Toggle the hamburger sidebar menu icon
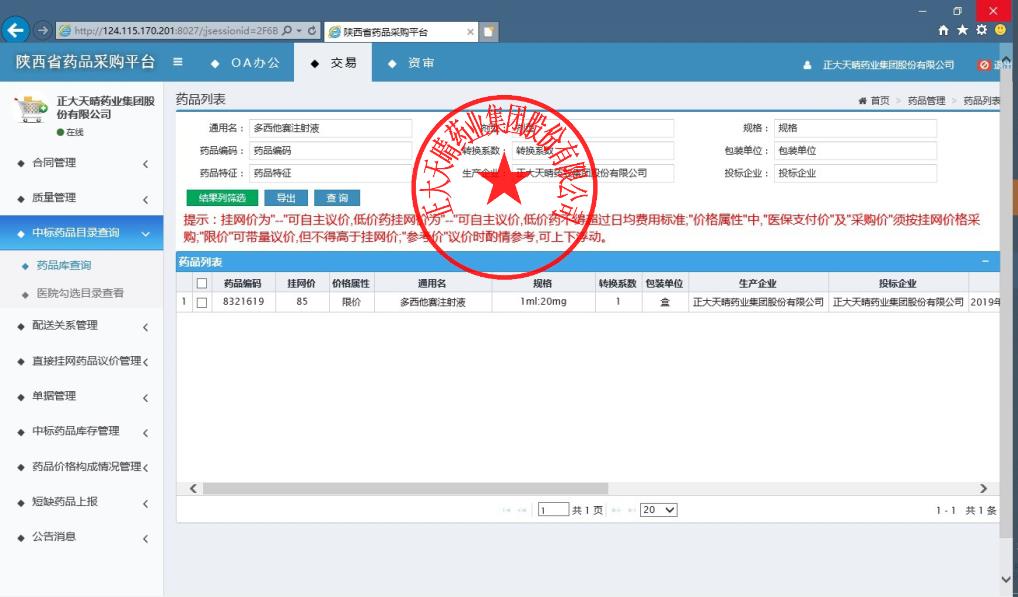Image resolution: width=1018 pixels, height=597 pixels. point(178,62)
